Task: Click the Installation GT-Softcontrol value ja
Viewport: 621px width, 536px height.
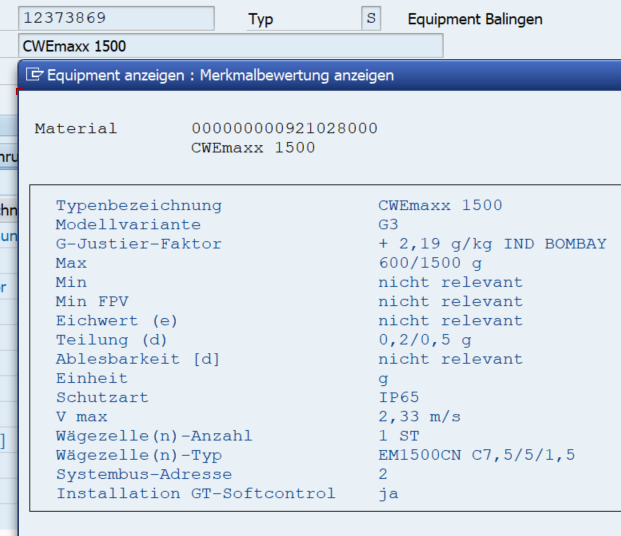Action: click(x=388, y=493)
